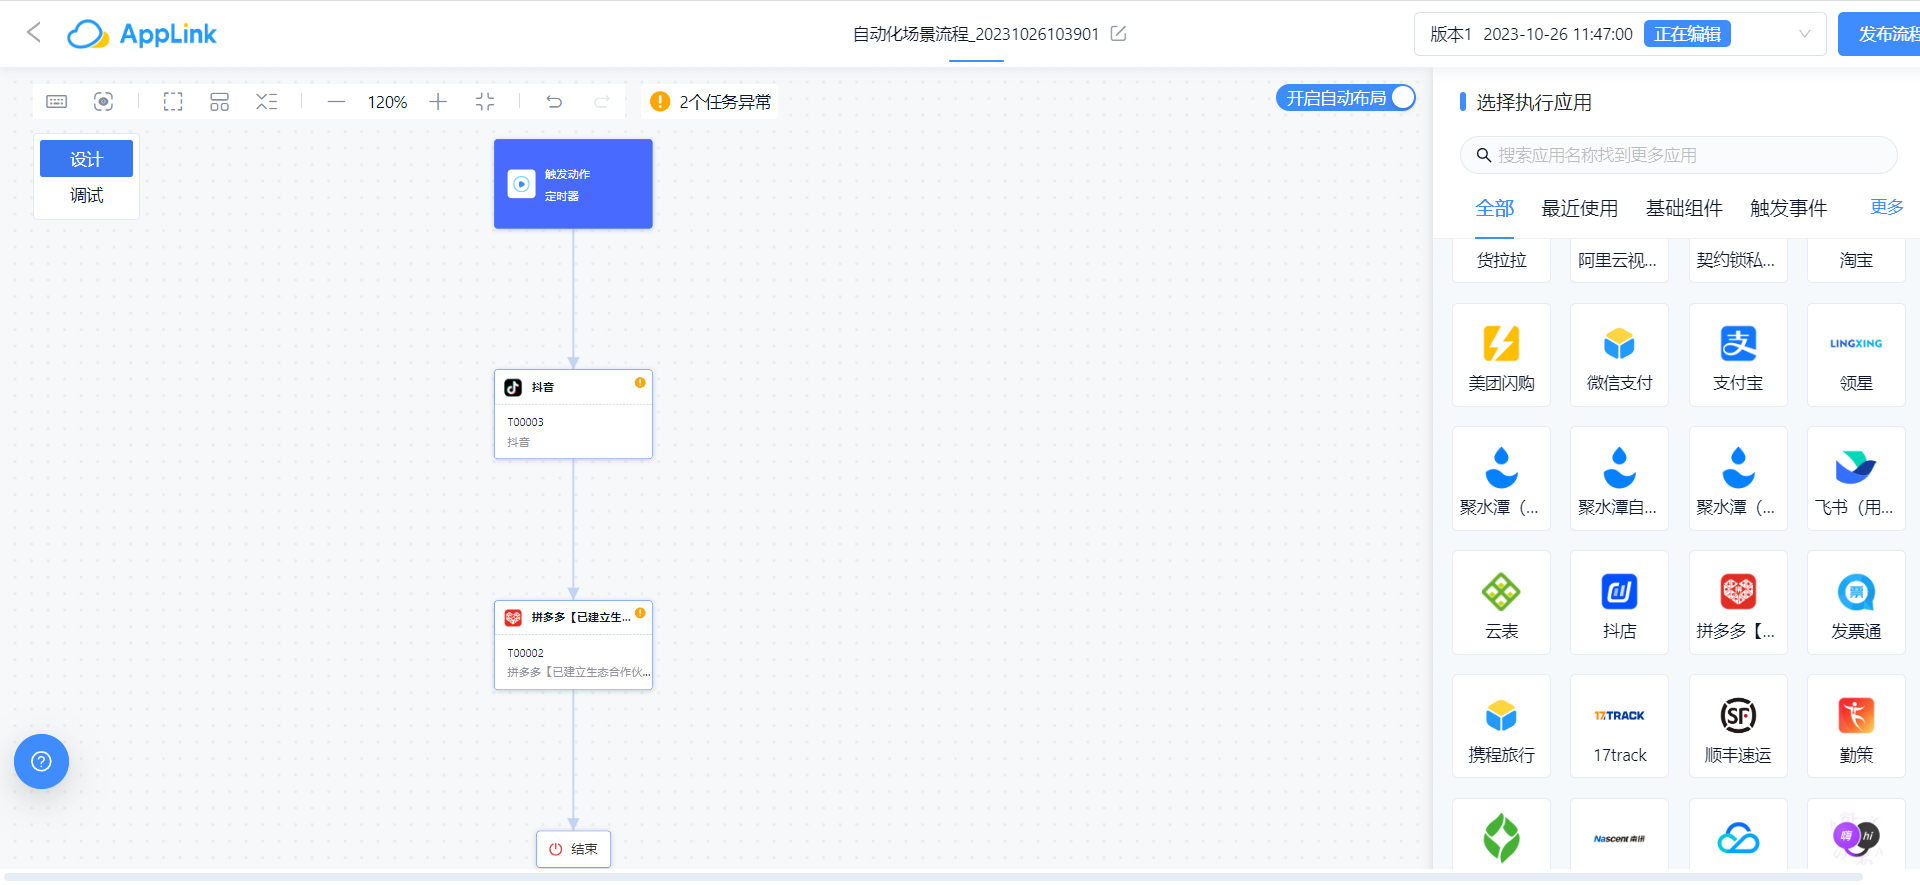Click the warning badge on the 抖音 node
This screenshot has height=885, width=1920.
click(x=640, y=382)
